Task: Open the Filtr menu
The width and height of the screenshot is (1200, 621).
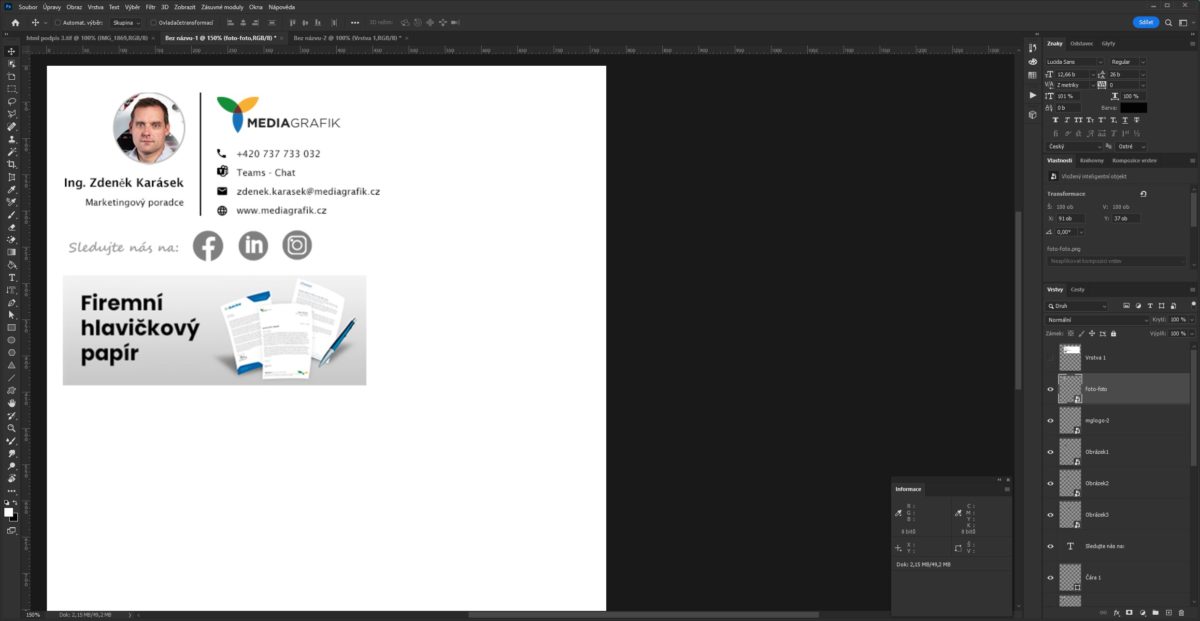Action: pyautogui.click(x=150, y=7)
